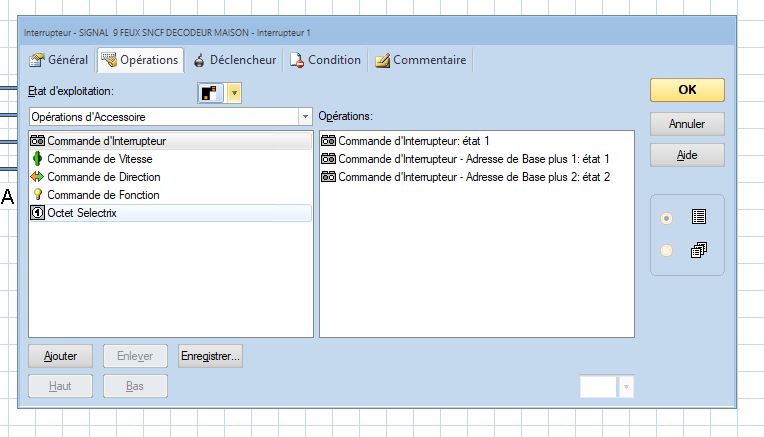Click the stacked pages icon
The height and width of the screenshot is (437, 764).
click(x=699, y=250)
